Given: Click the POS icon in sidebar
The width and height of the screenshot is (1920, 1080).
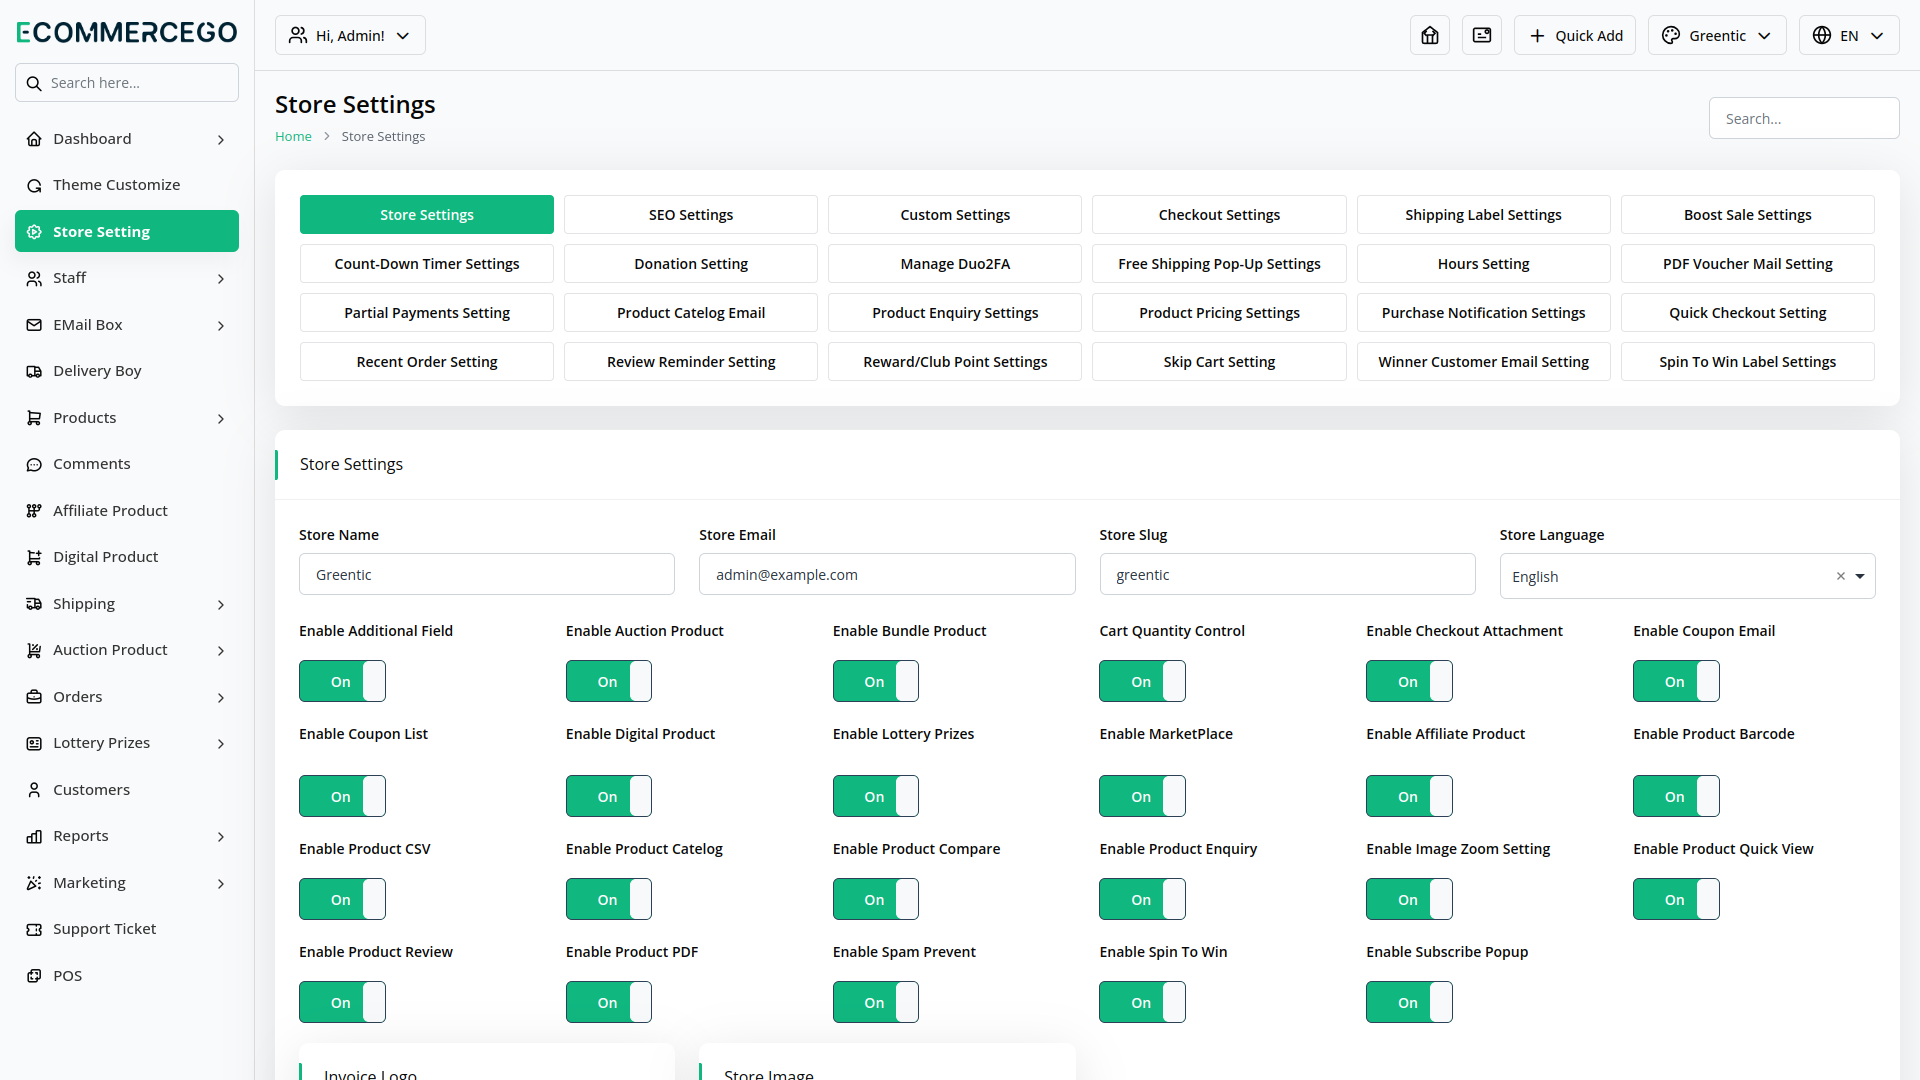Looking at the screenshot, I should click(34, 976).
